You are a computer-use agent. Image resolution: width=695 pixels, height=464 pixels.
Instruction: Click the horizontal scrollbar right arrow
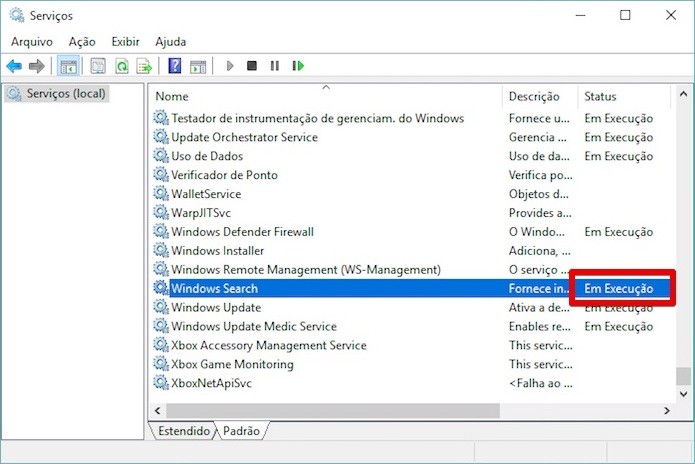[x=667, y=411]
